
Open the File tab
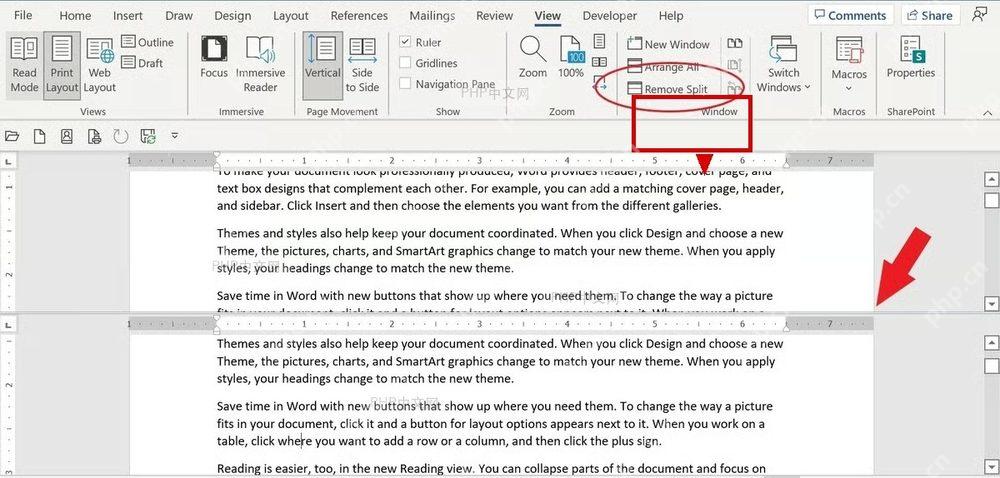[23, 15]
